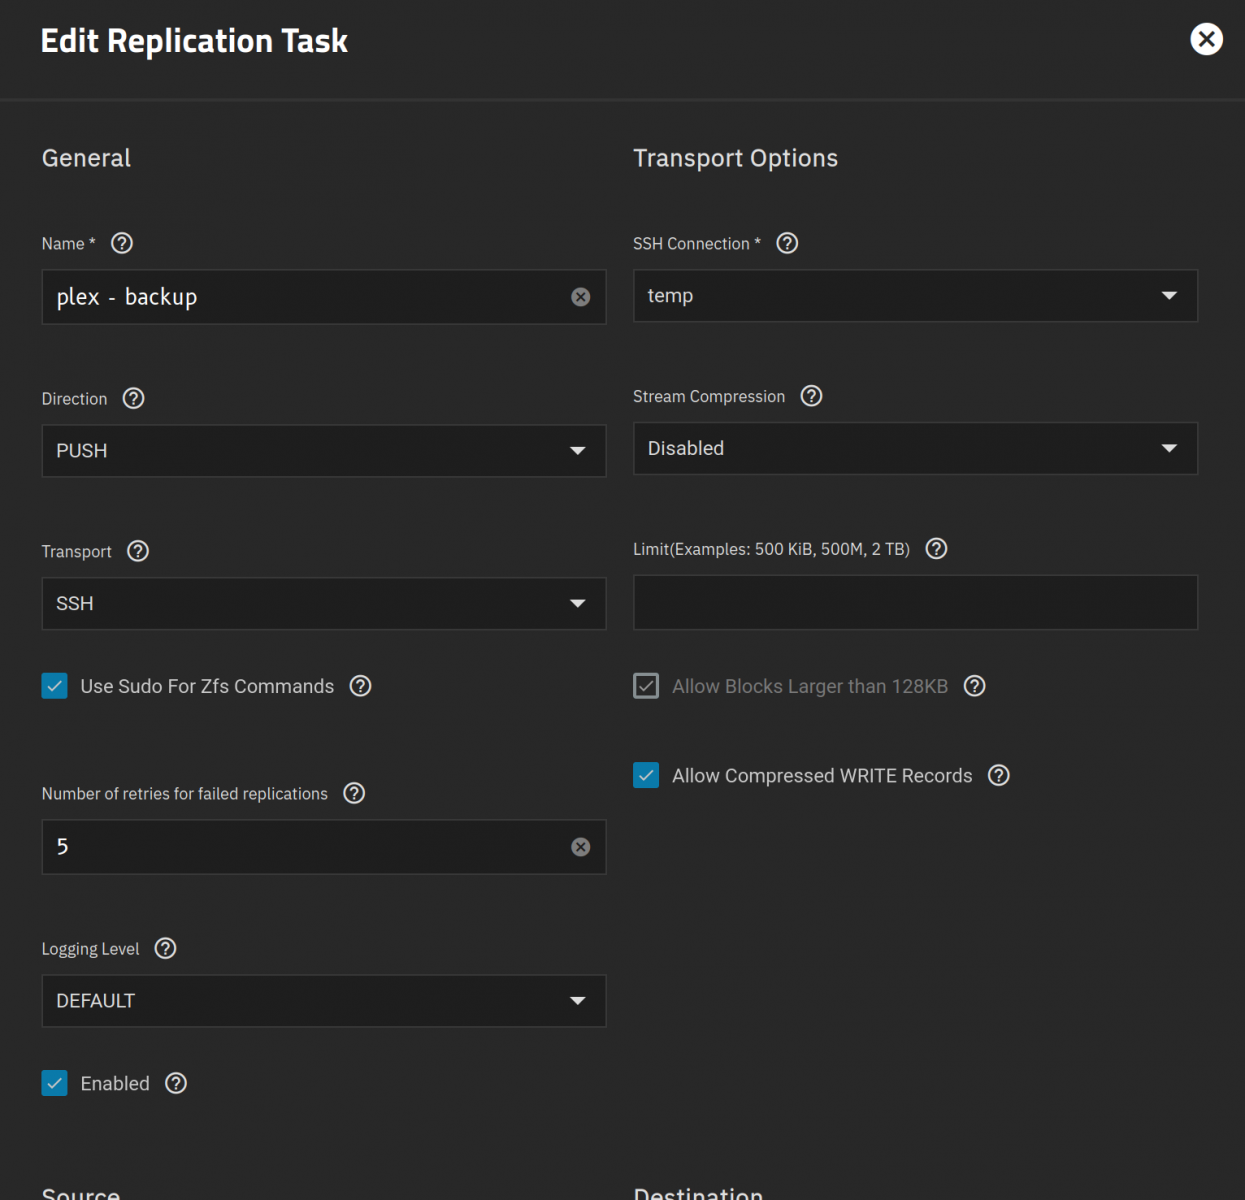Show help for Allow Blocks Larger than 128KB

pyautogui.click(x=974, y=686)
